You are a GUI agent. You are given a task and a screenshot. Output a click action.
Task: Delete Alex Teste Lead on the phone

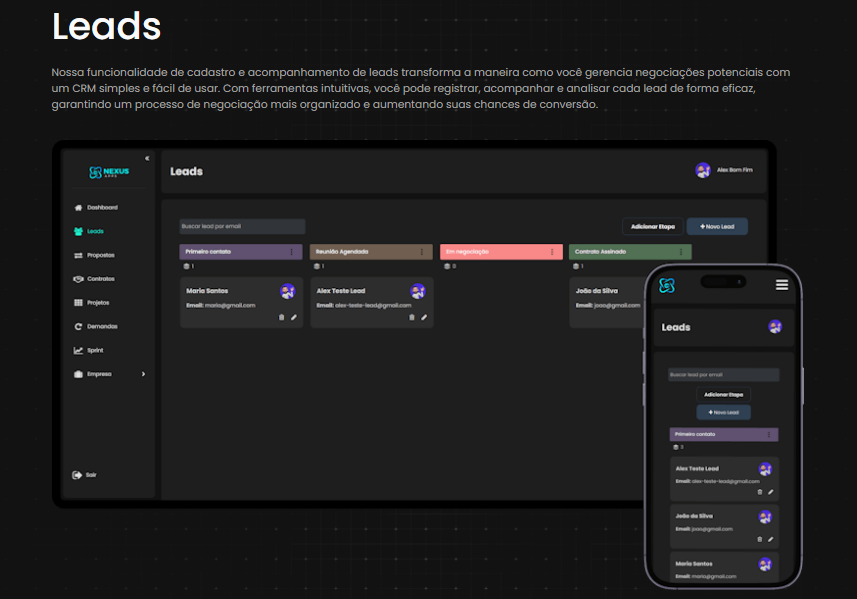tap(760, 492)
